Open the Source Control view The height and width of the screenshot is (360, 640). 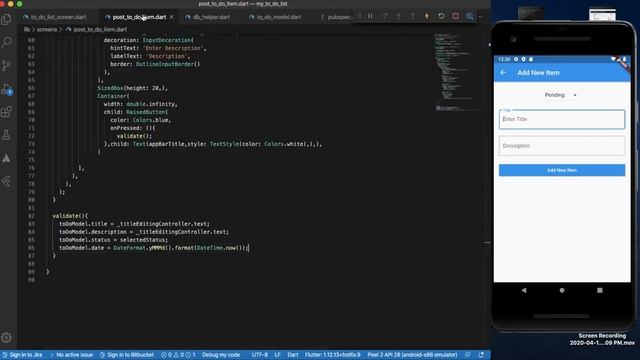coord(7,65)
